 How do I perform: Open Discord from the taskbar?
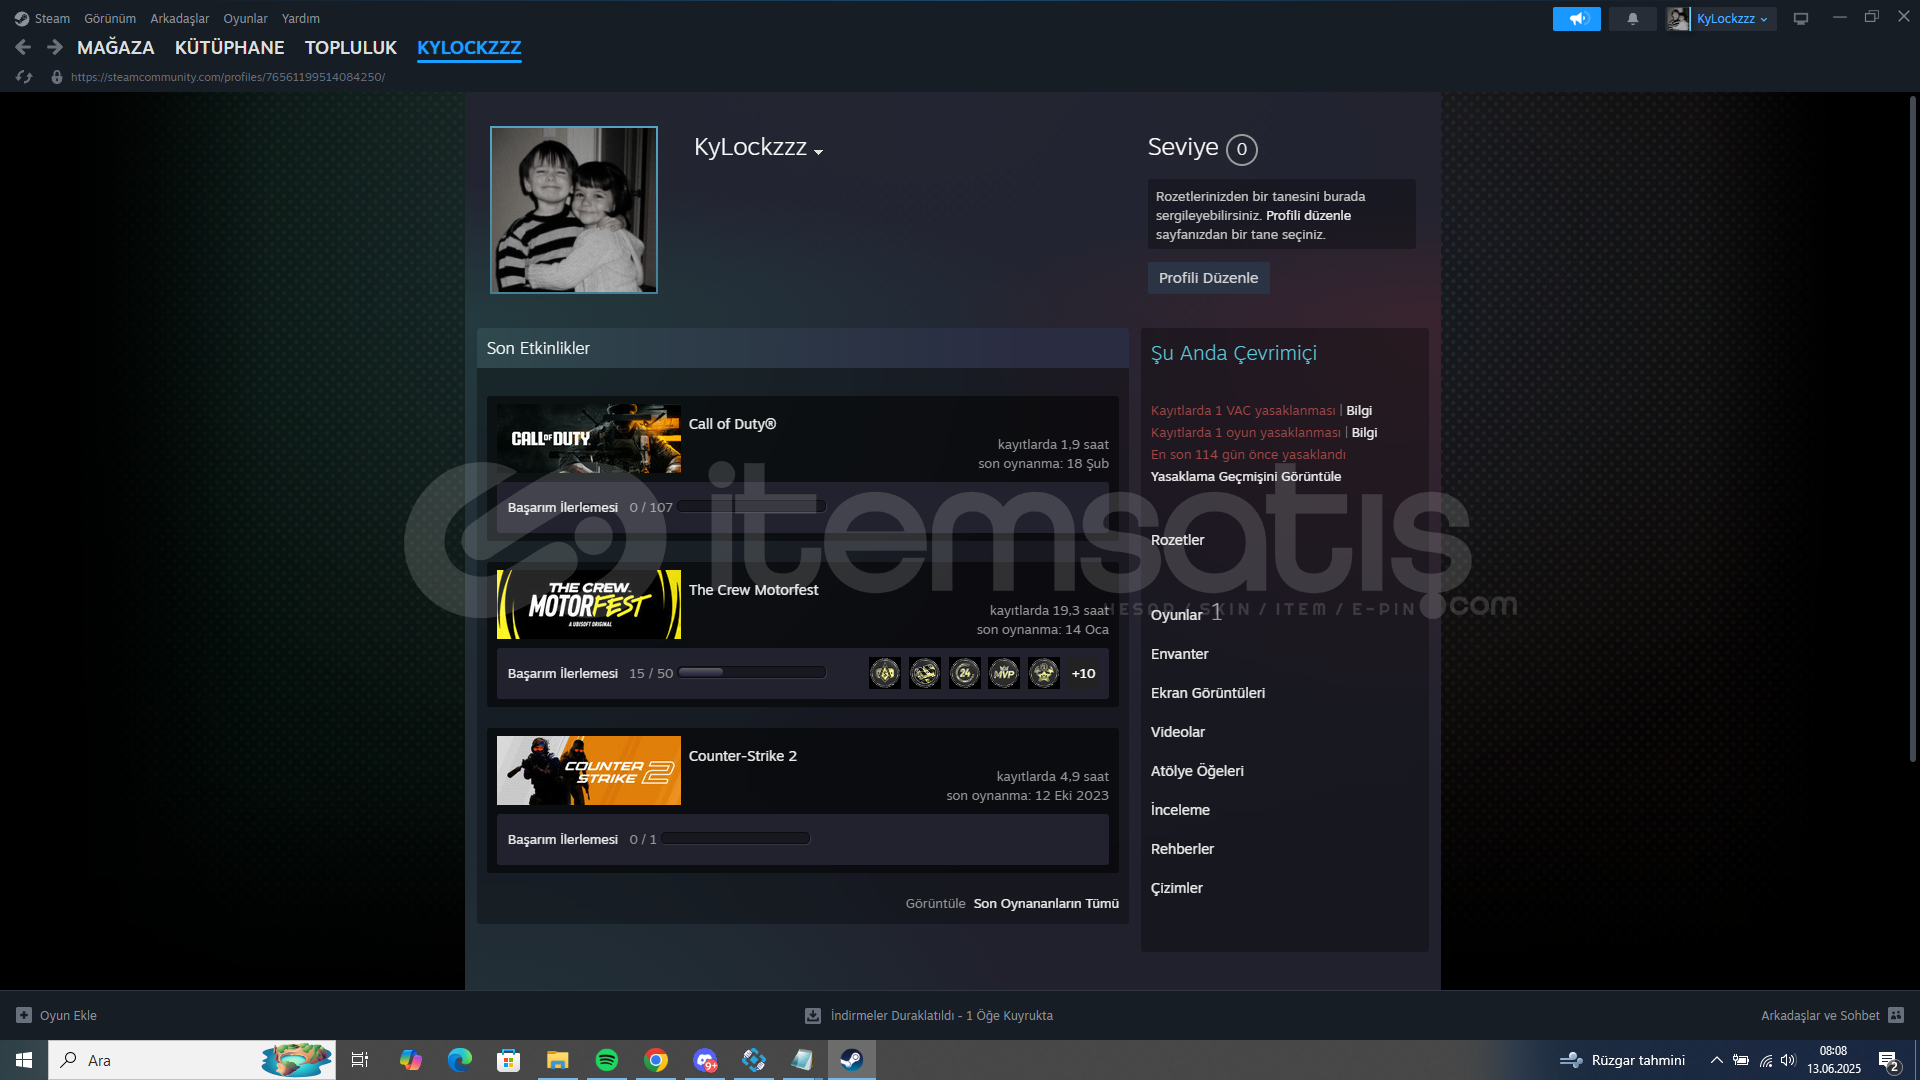(x=705, y=1060)
